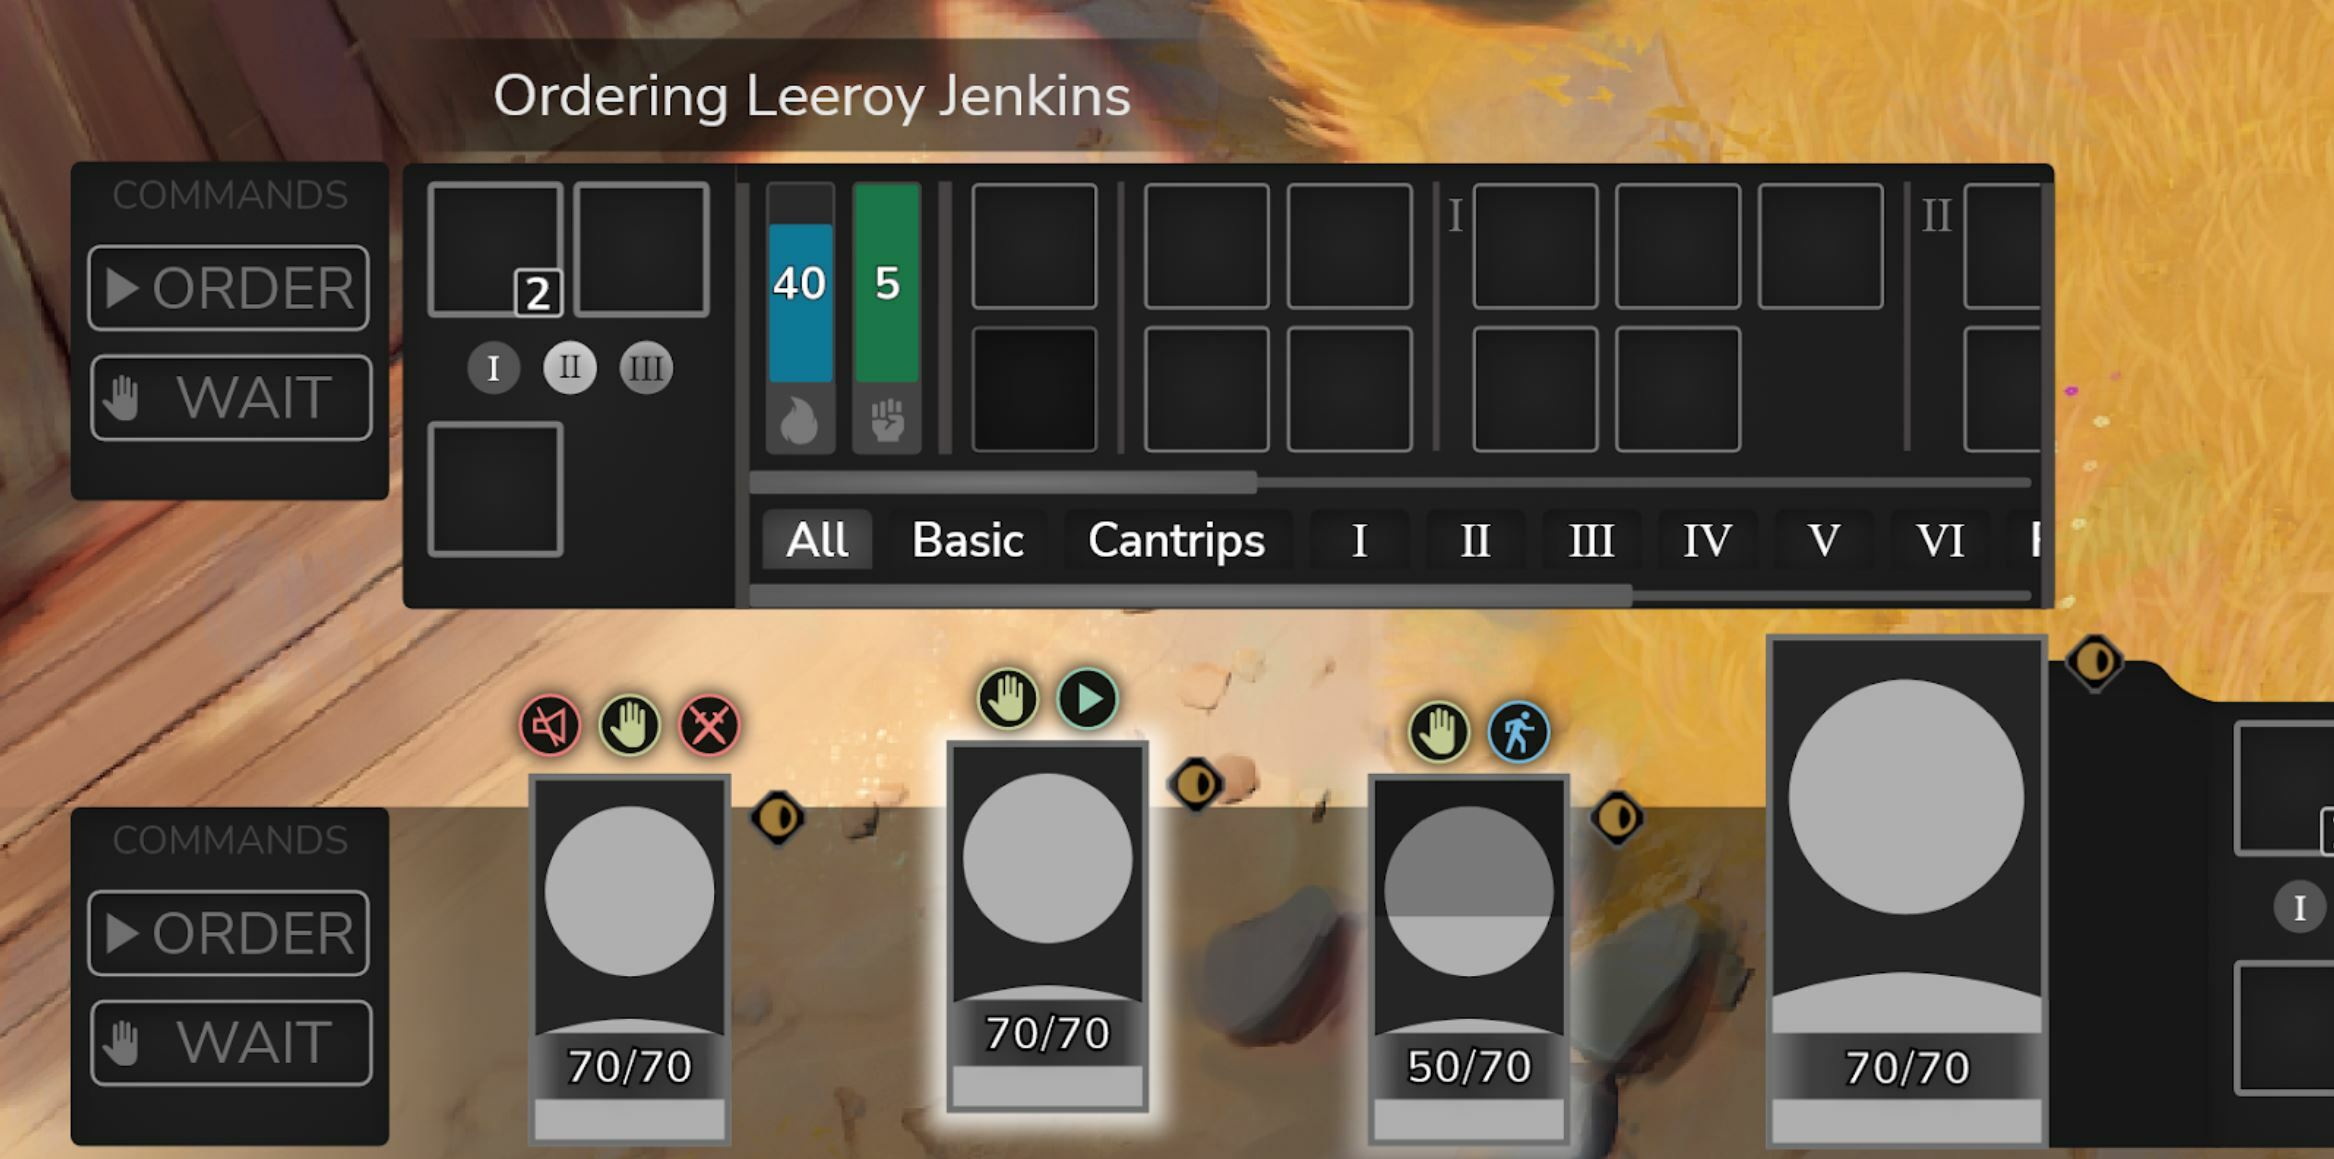2334x1159 pixels.
Task: Click green hand icon above 50/70 card
Action: click(1439, 732)
